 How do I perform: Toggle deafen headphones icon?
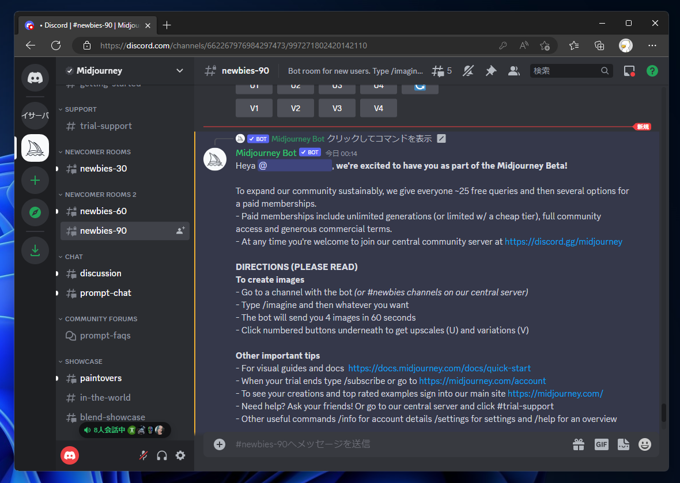[x=162, y=455]
